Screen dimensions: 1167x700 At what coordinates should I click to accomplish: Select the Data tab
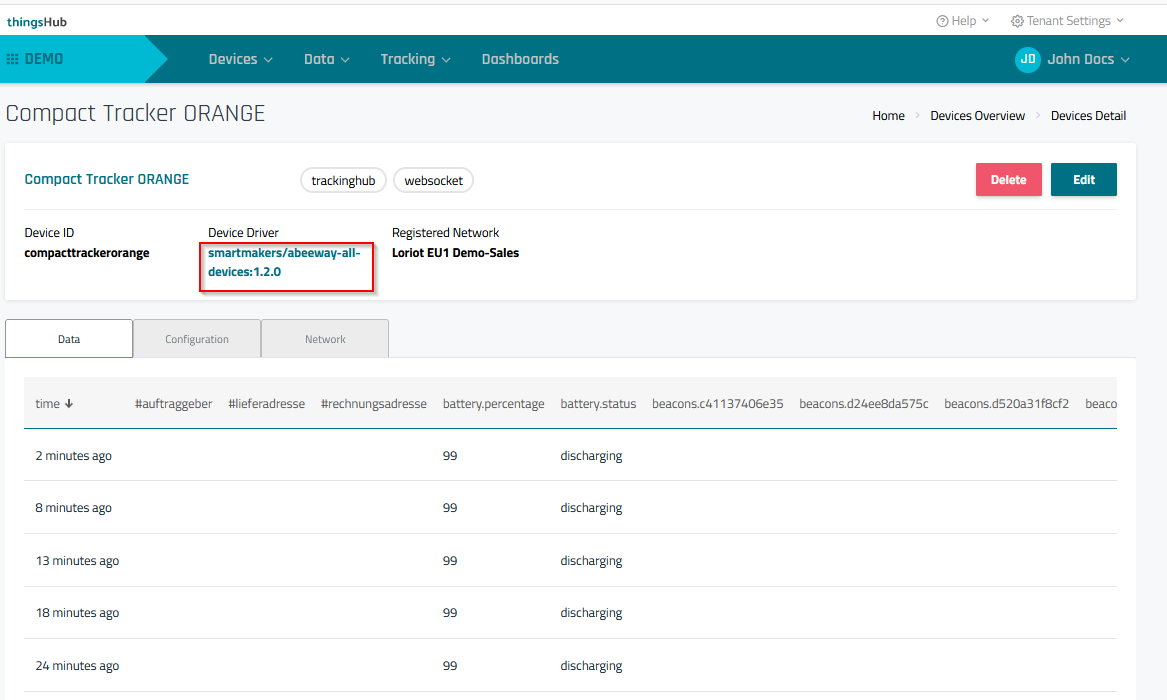[69, 339]
